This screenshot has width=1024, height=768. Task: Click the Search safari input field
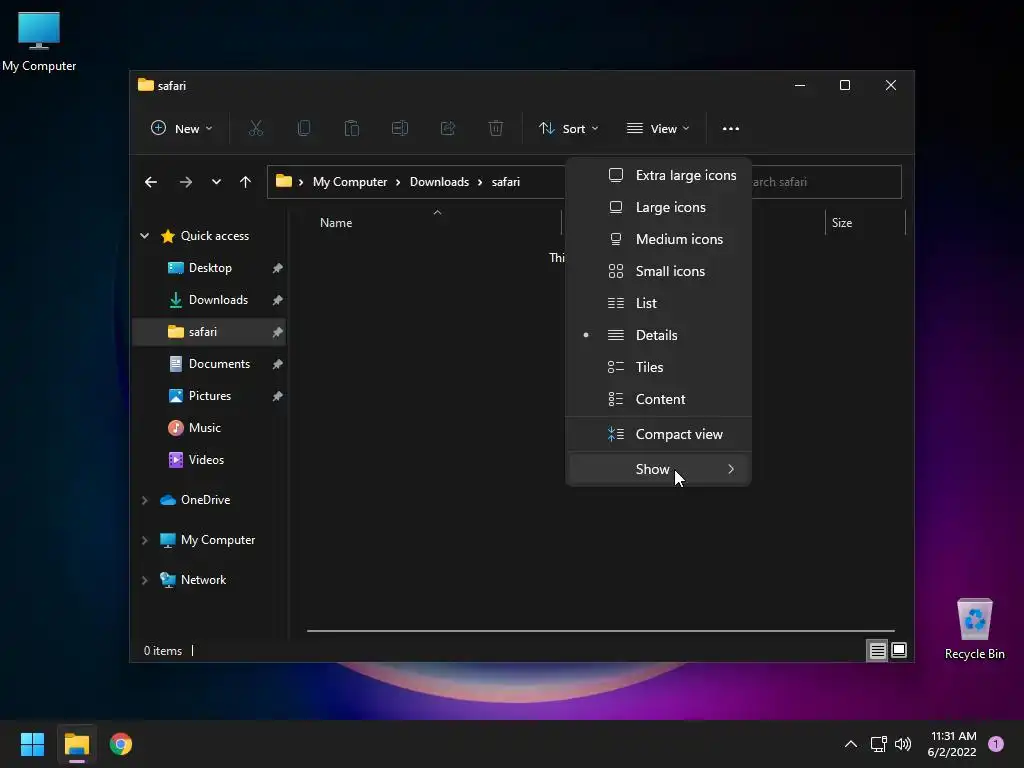click(x=826, y=182)
